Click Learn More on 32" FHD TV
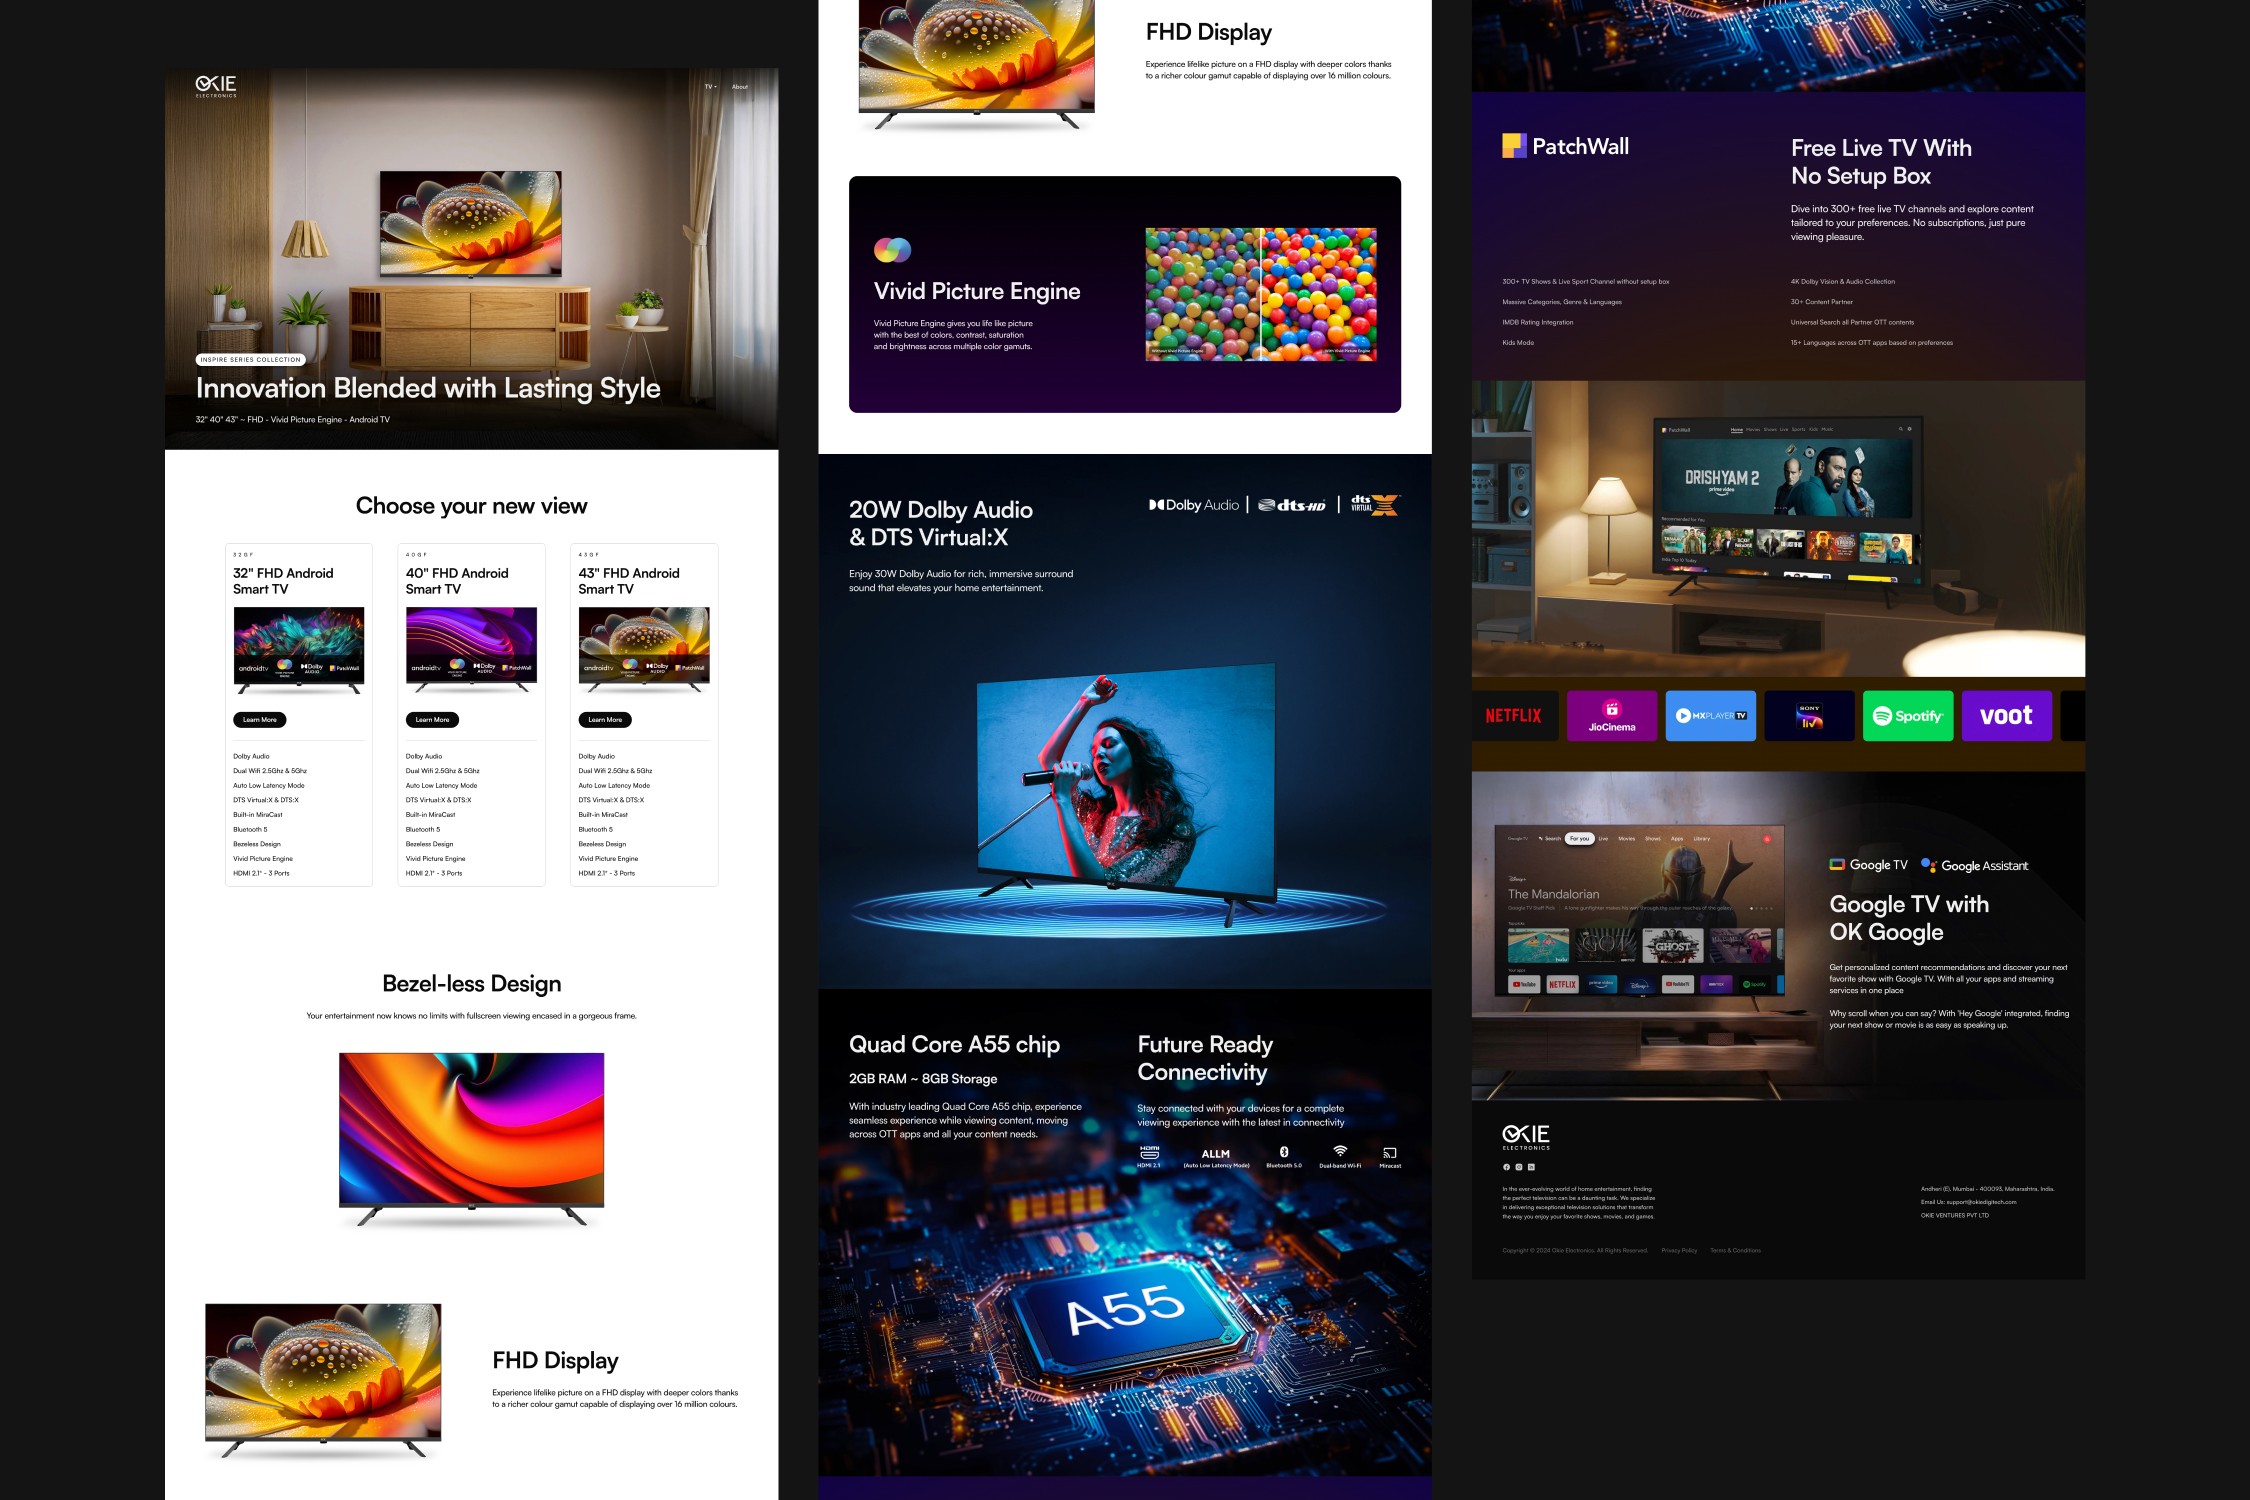 click(260, 720)
